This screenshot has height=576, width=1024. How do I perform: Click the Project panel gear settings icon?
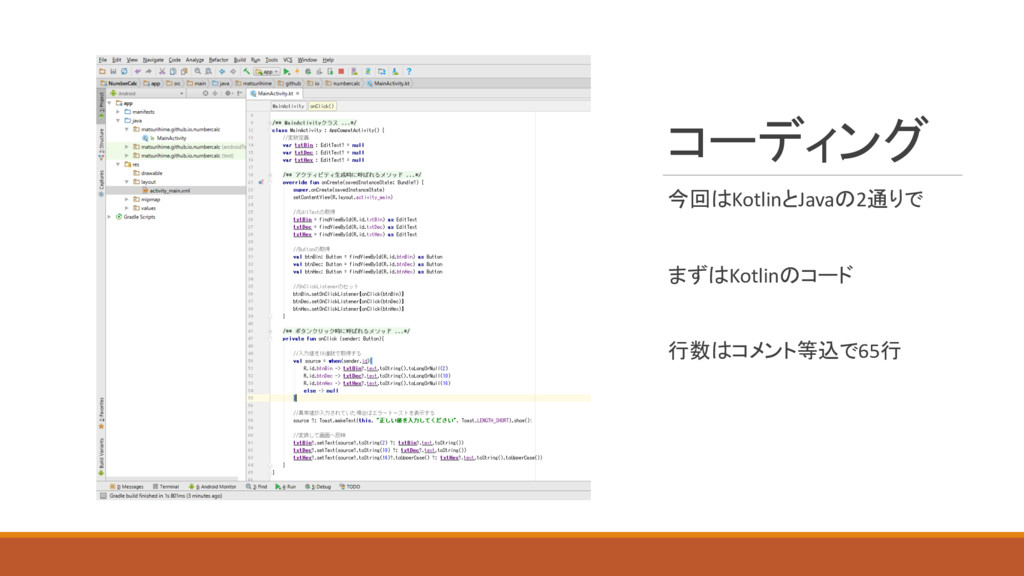(x=228, y=93)
